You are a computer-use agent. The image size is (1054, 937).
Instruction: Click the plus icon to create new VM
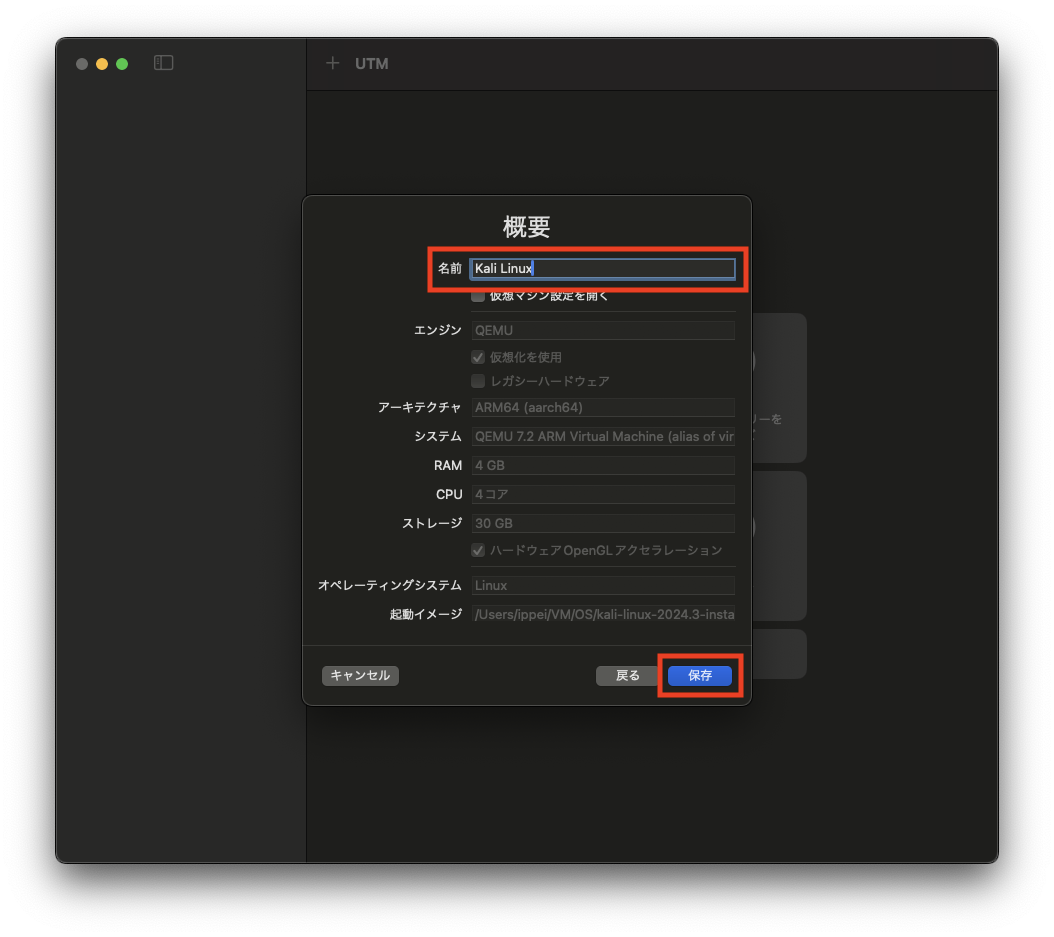click(332, 63)
